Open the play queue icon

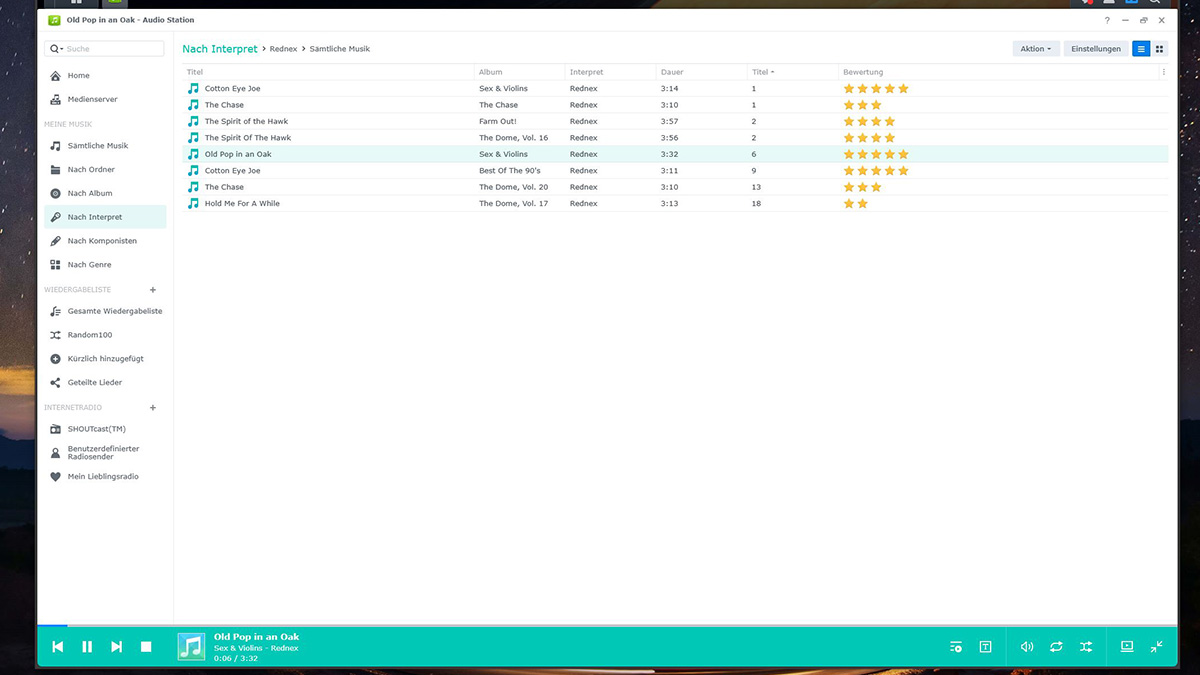point(956,647)
